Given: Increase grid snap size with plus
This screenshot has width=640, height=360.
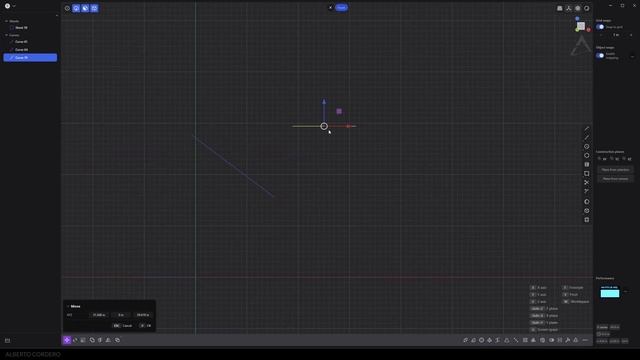Looking at the screenshot, I should pos(631,35).
